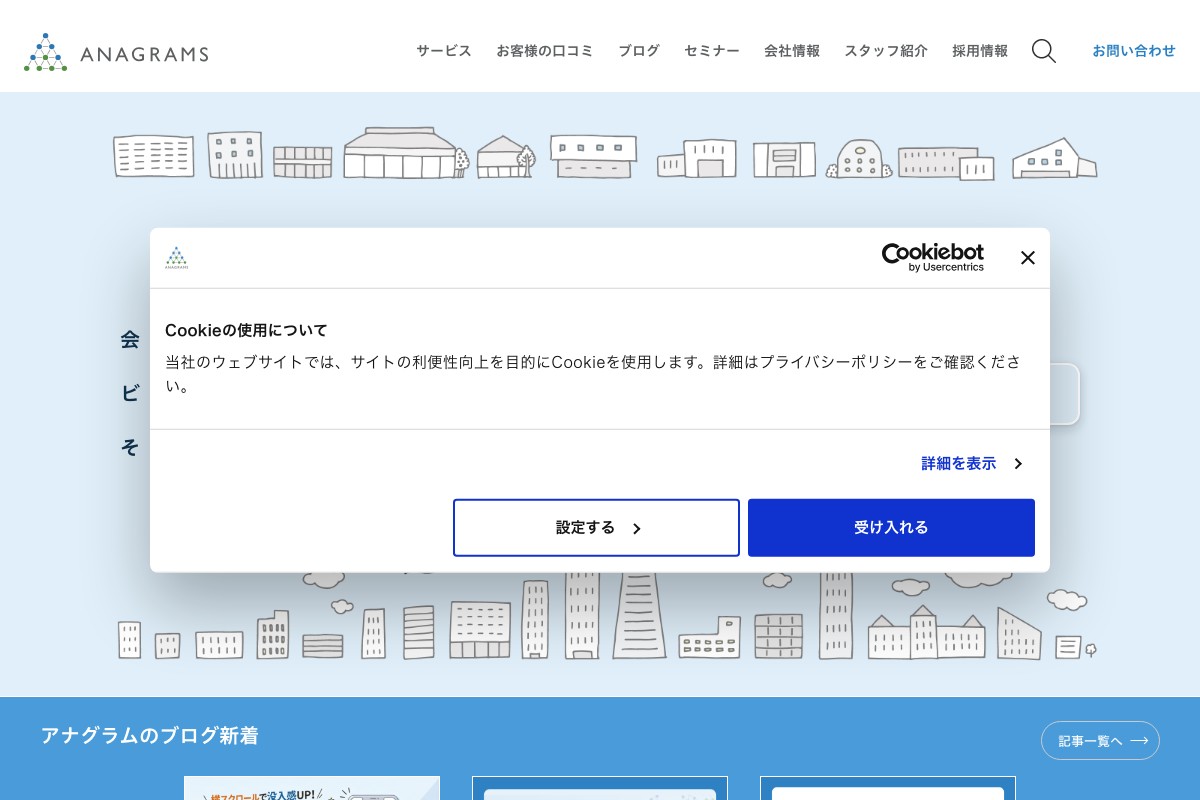
Task: Open cookie settings via 設定する
Action: tap(585, 527)
